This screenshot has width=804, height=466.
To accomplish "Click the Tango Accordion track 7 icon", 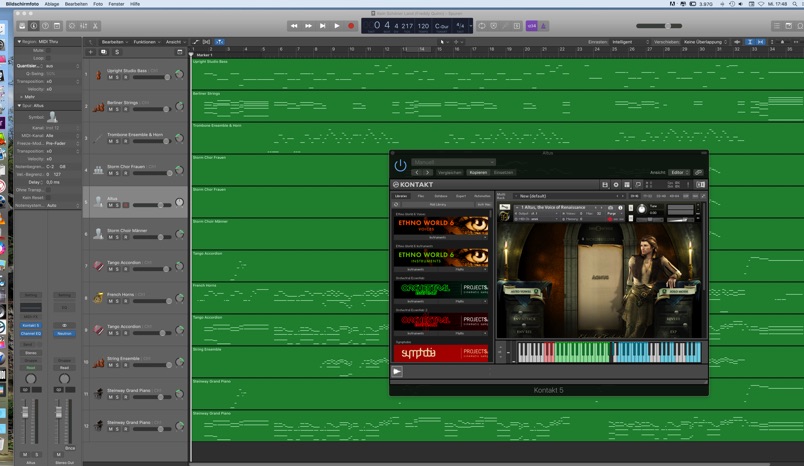I will click(x=98, y=266).
